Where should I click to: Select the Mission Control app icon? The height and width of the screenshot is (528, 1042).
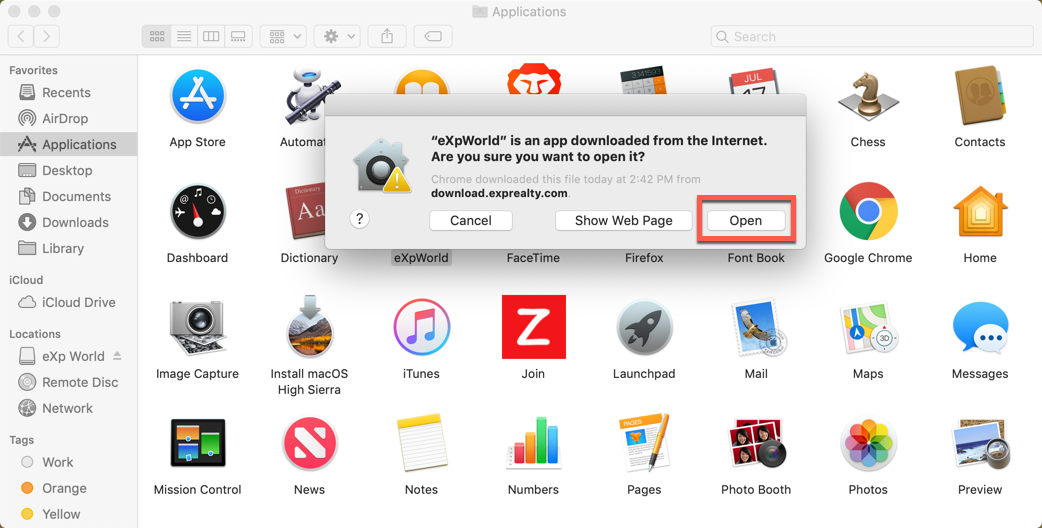click(197, 443)
